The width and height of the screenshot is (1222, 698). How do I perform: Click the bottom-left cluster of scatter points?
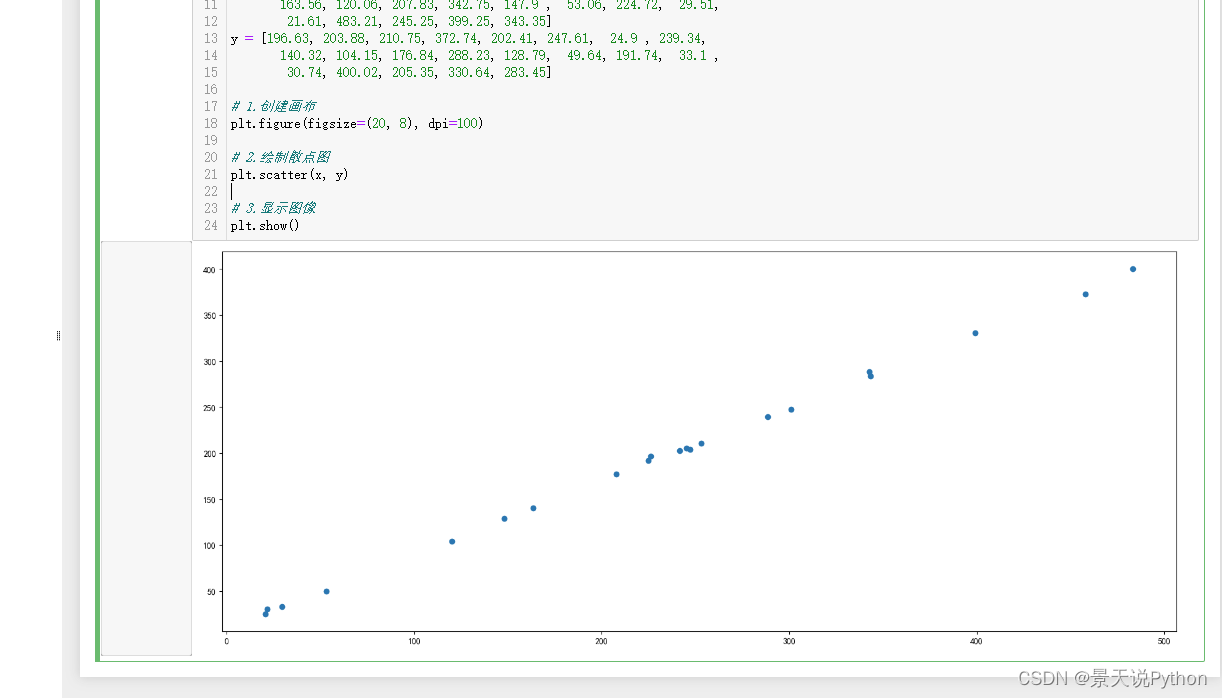click(x=268, y=610)
